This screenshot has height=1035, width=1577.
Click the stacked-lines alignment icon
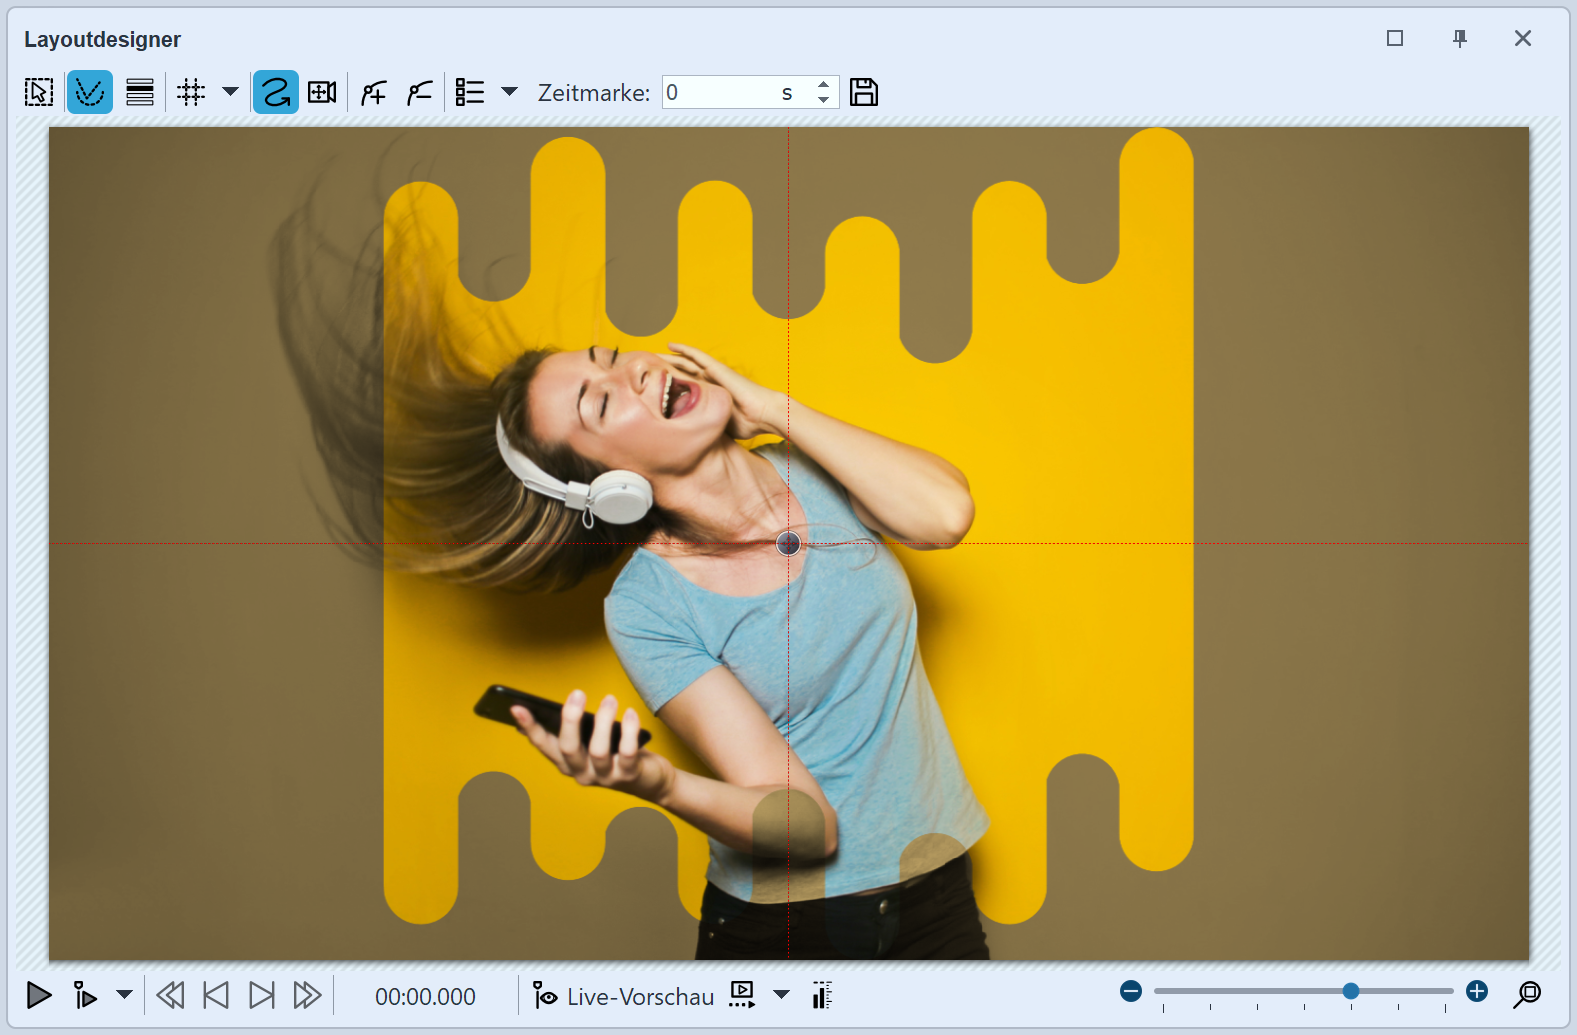tap(140, 93)
